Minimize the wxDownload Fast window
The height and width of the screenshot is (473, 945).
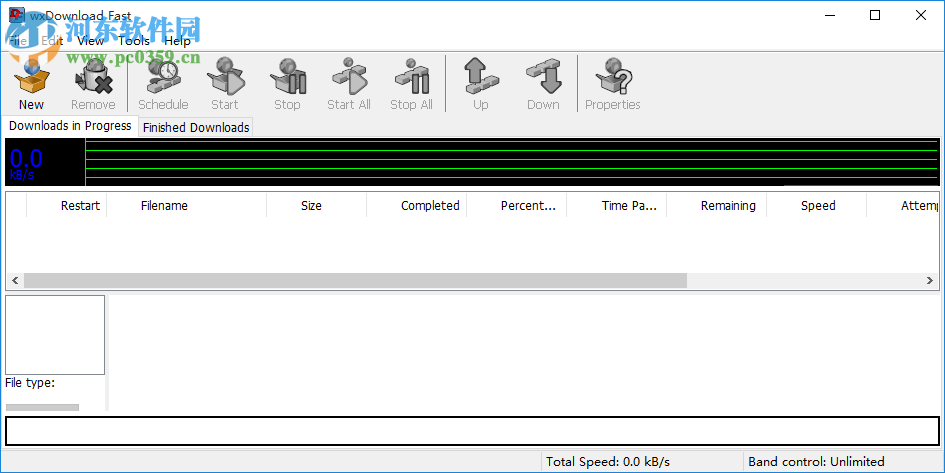830,15
